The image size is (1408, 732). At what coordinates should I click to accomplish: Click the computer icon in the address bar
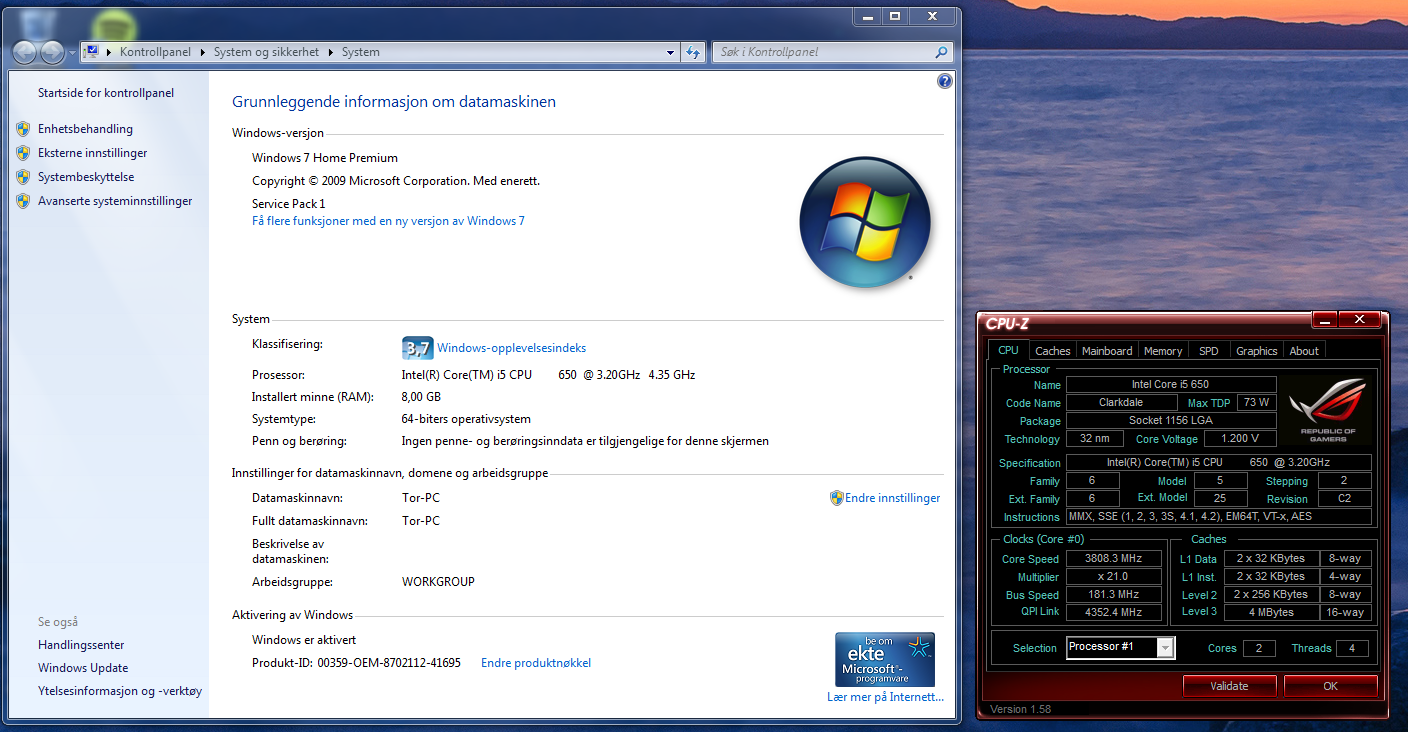[x=90, y=52]
